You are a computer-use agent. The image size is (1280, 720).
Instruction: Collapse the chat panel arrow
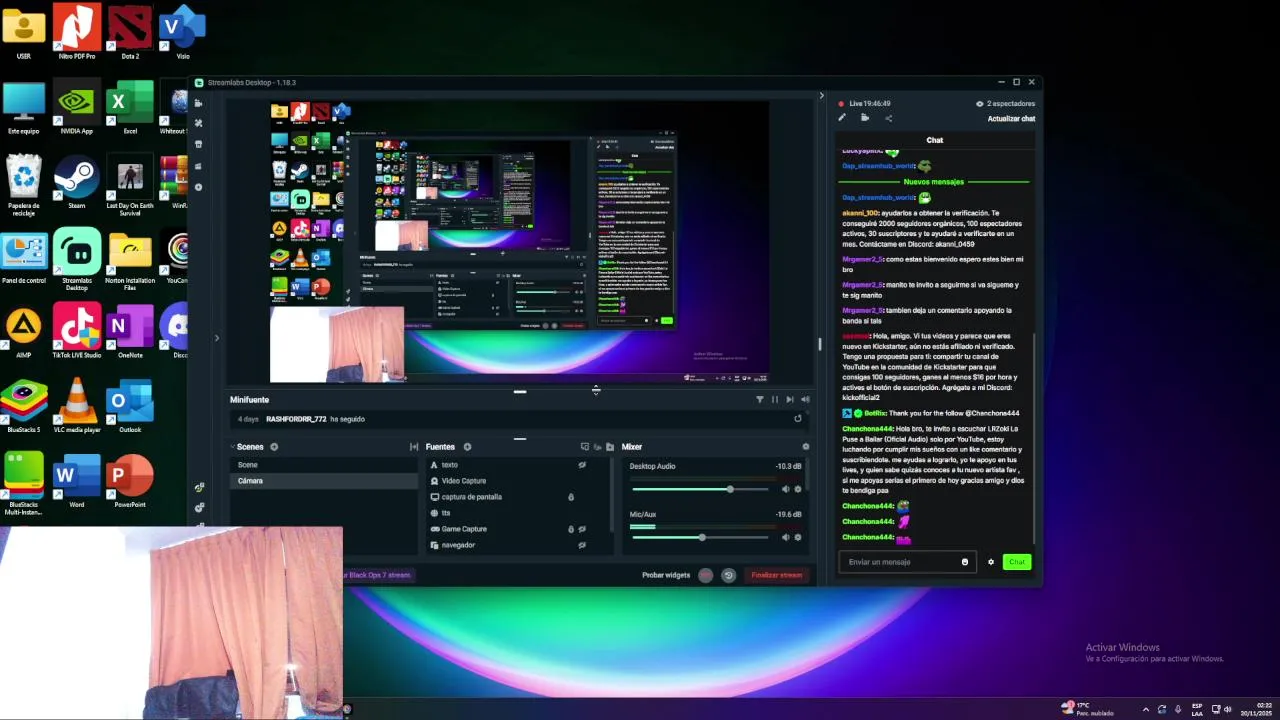(x=821, y=96)
